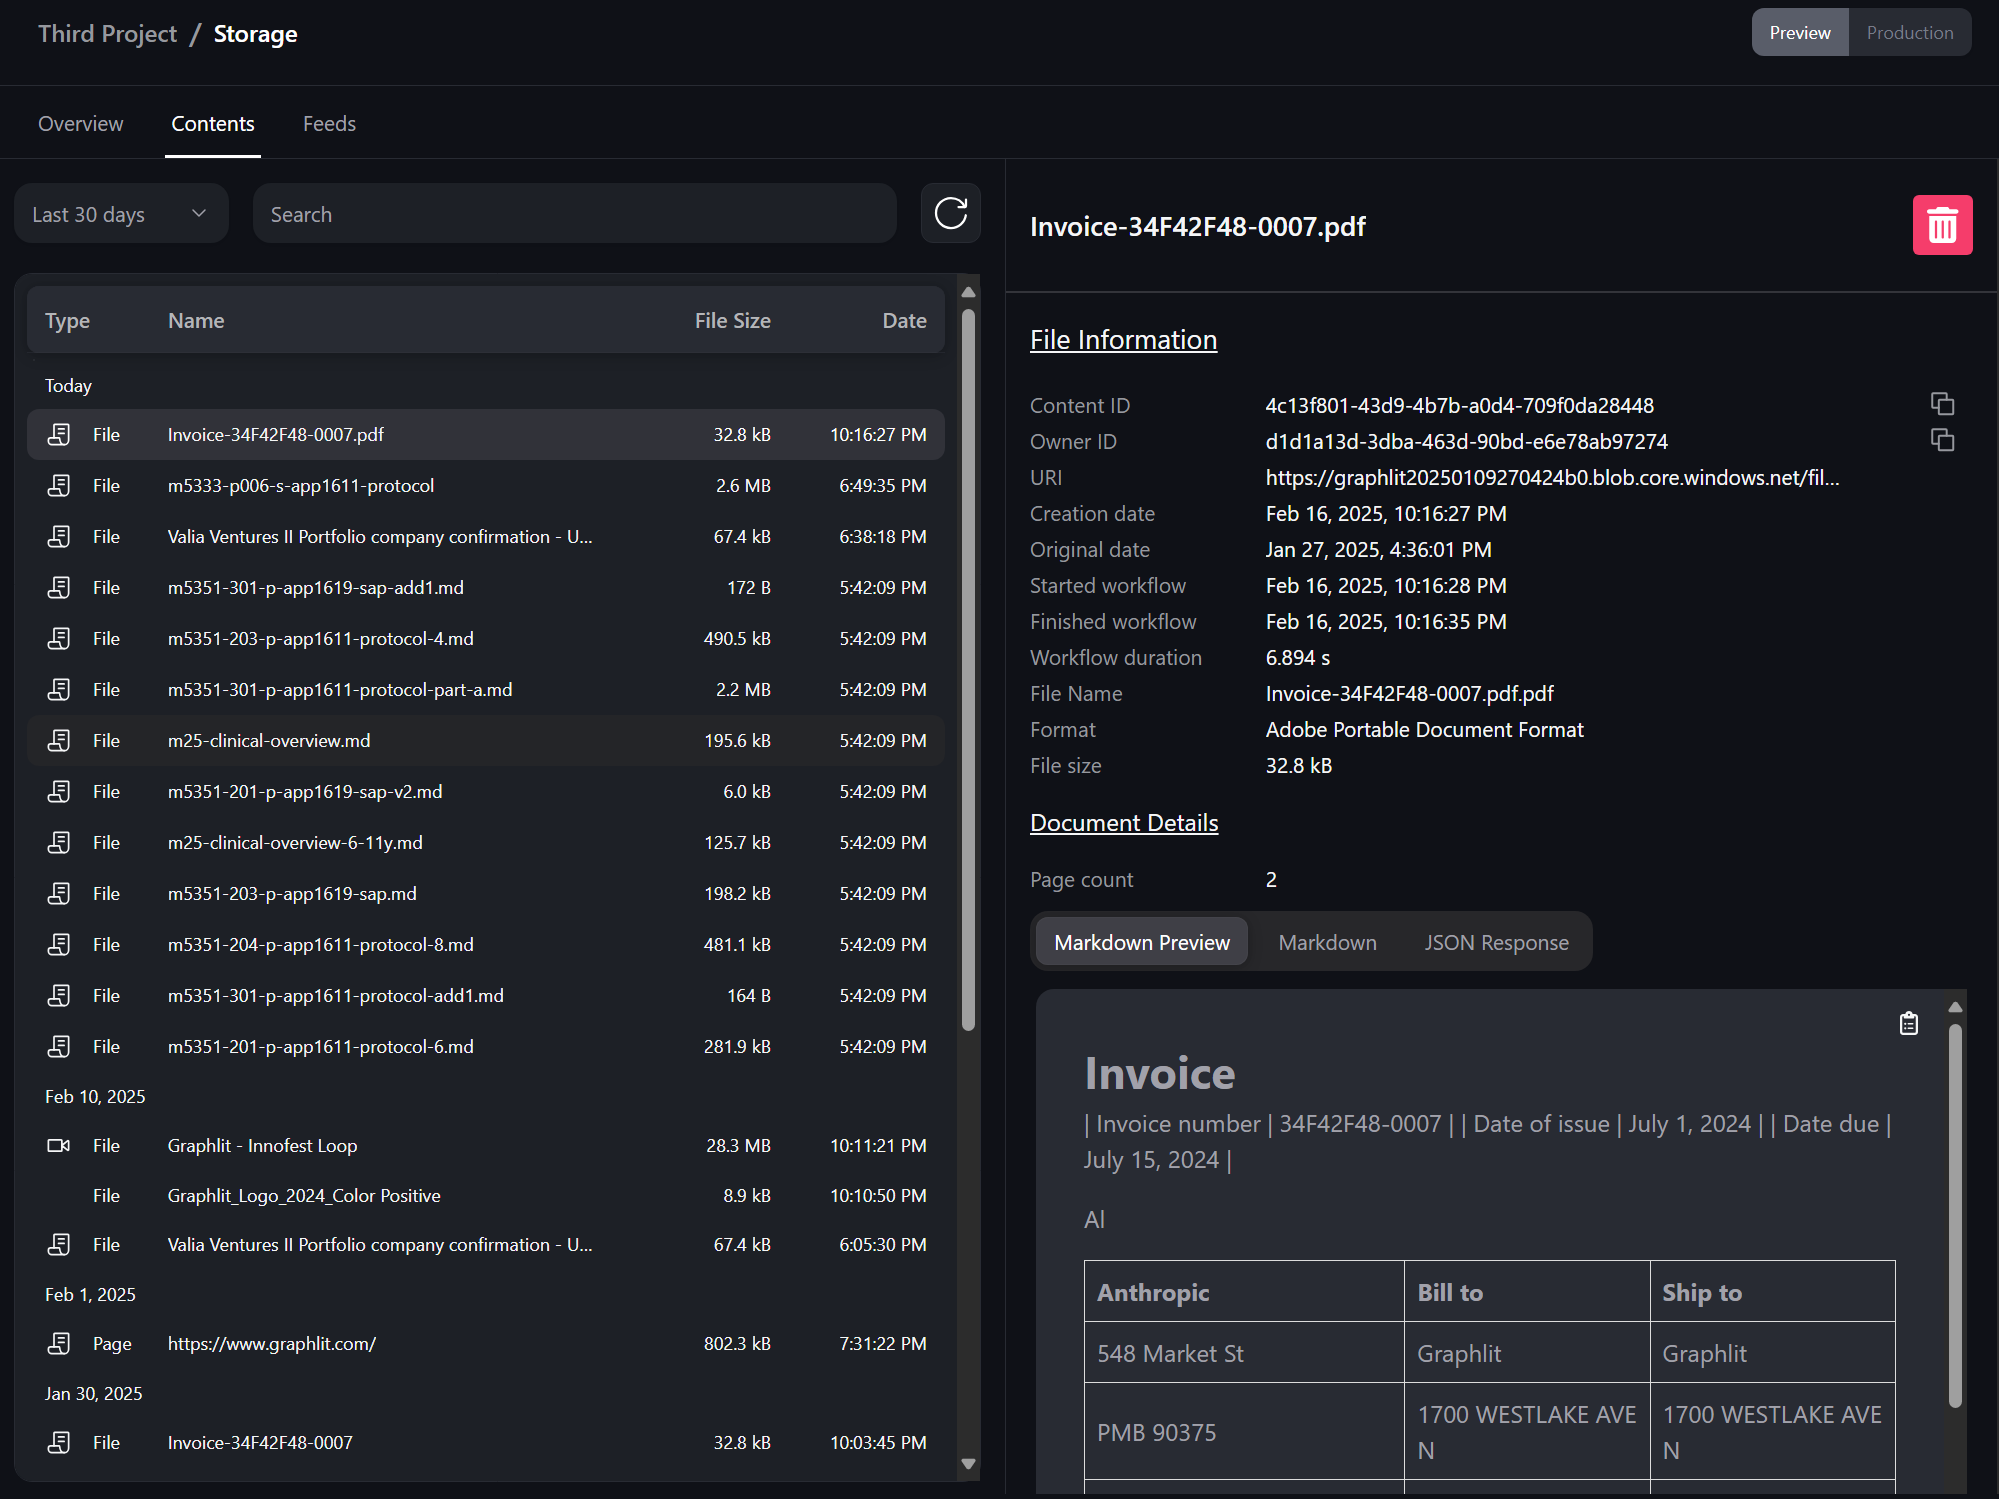This screenshot has width=1999, height=1499.
Task: Switch to the Feeds tab
Action: 329,124
